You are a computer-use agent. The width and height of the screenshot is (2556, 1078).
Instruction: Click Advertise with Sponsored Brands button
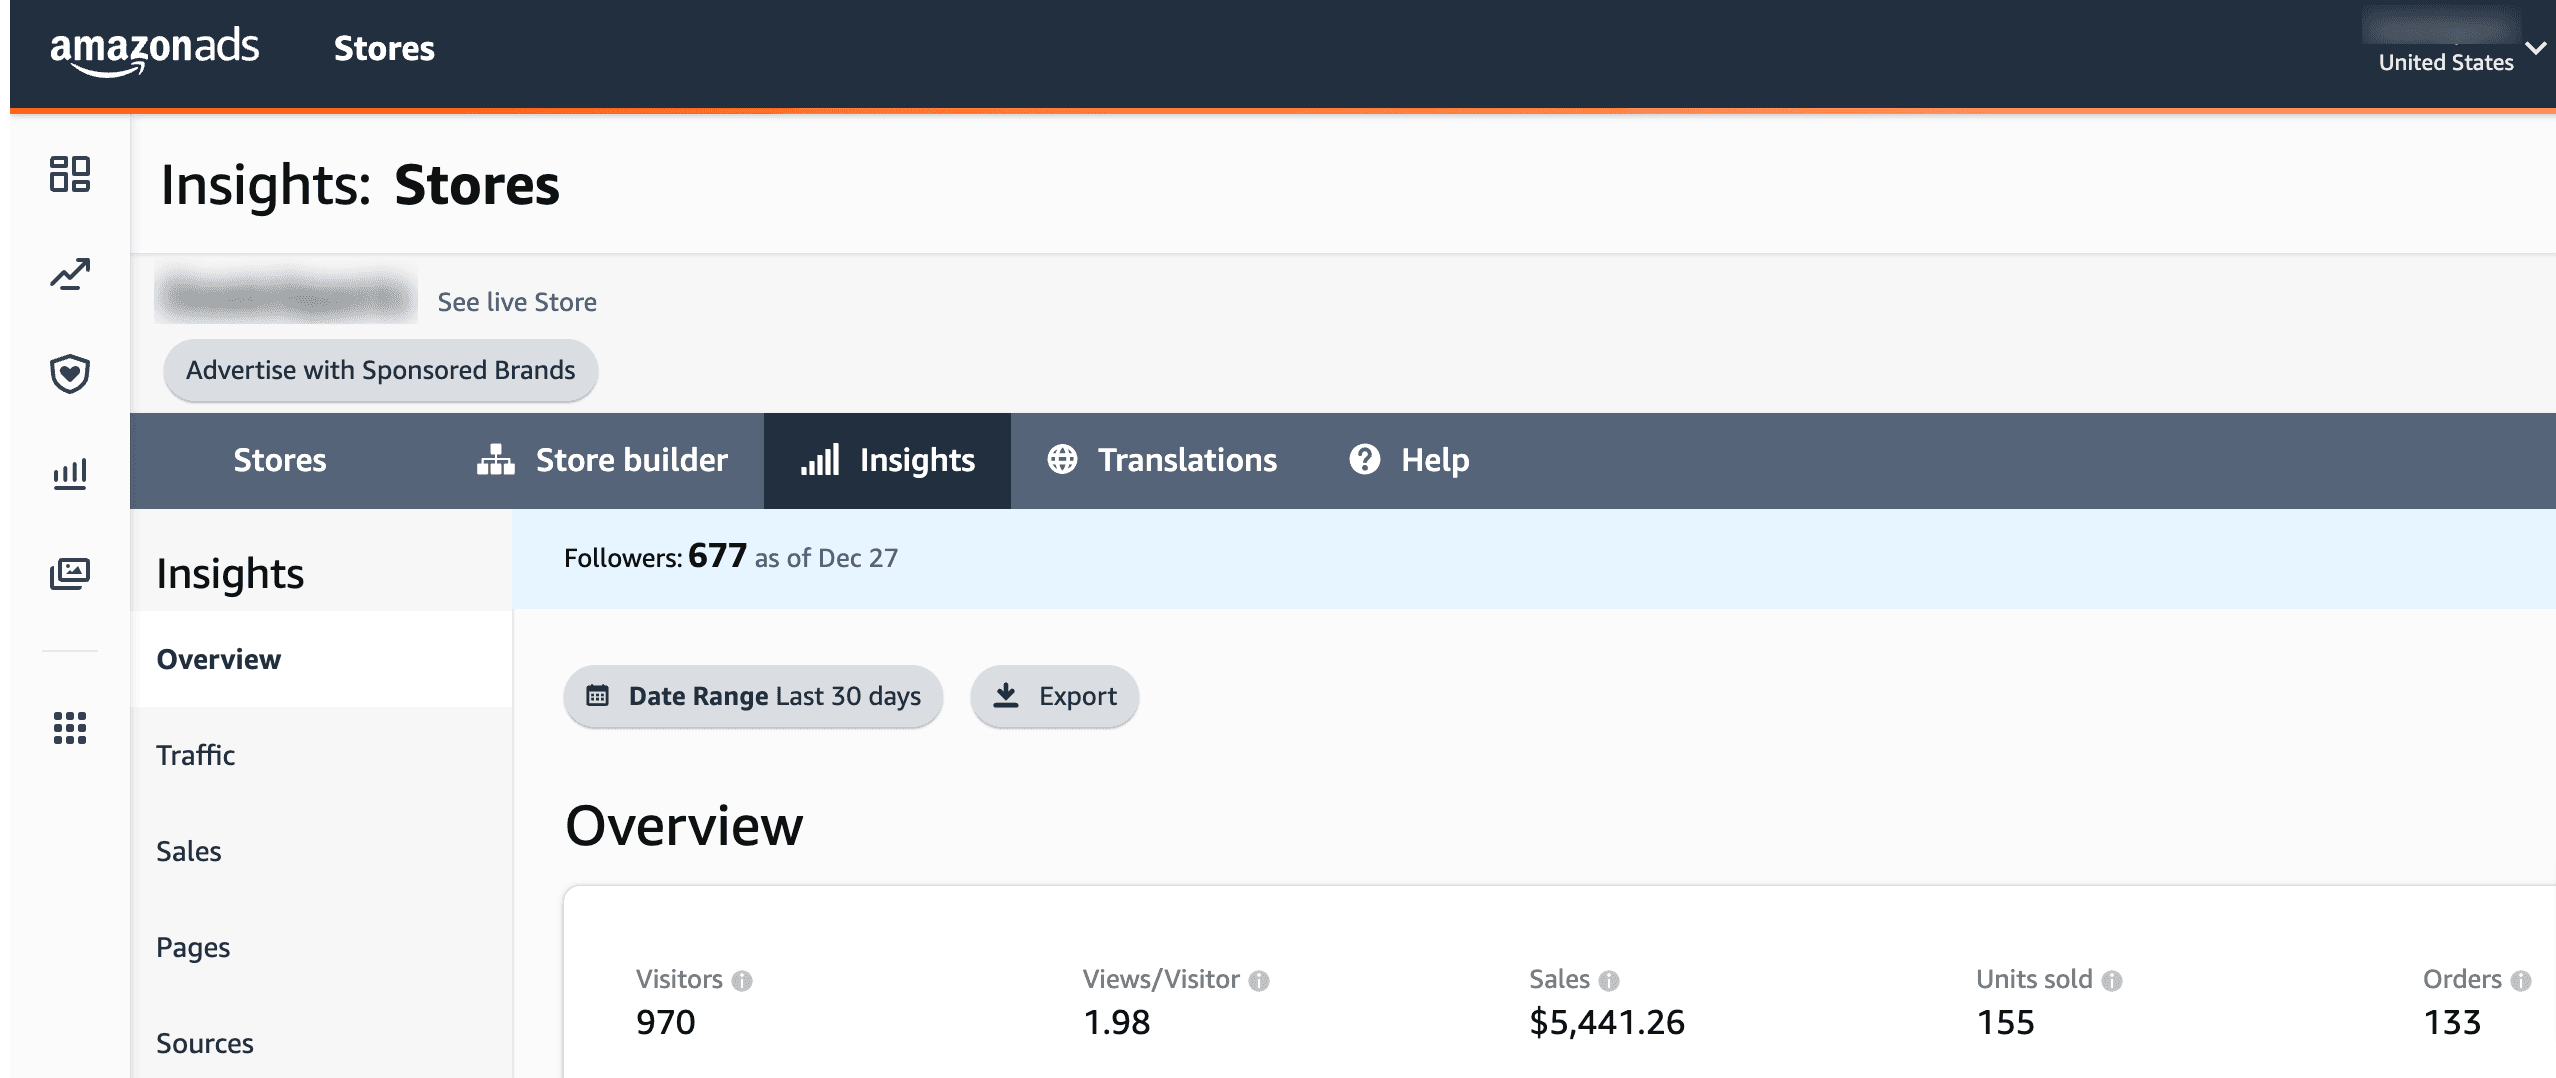click(x=380, y=370)
